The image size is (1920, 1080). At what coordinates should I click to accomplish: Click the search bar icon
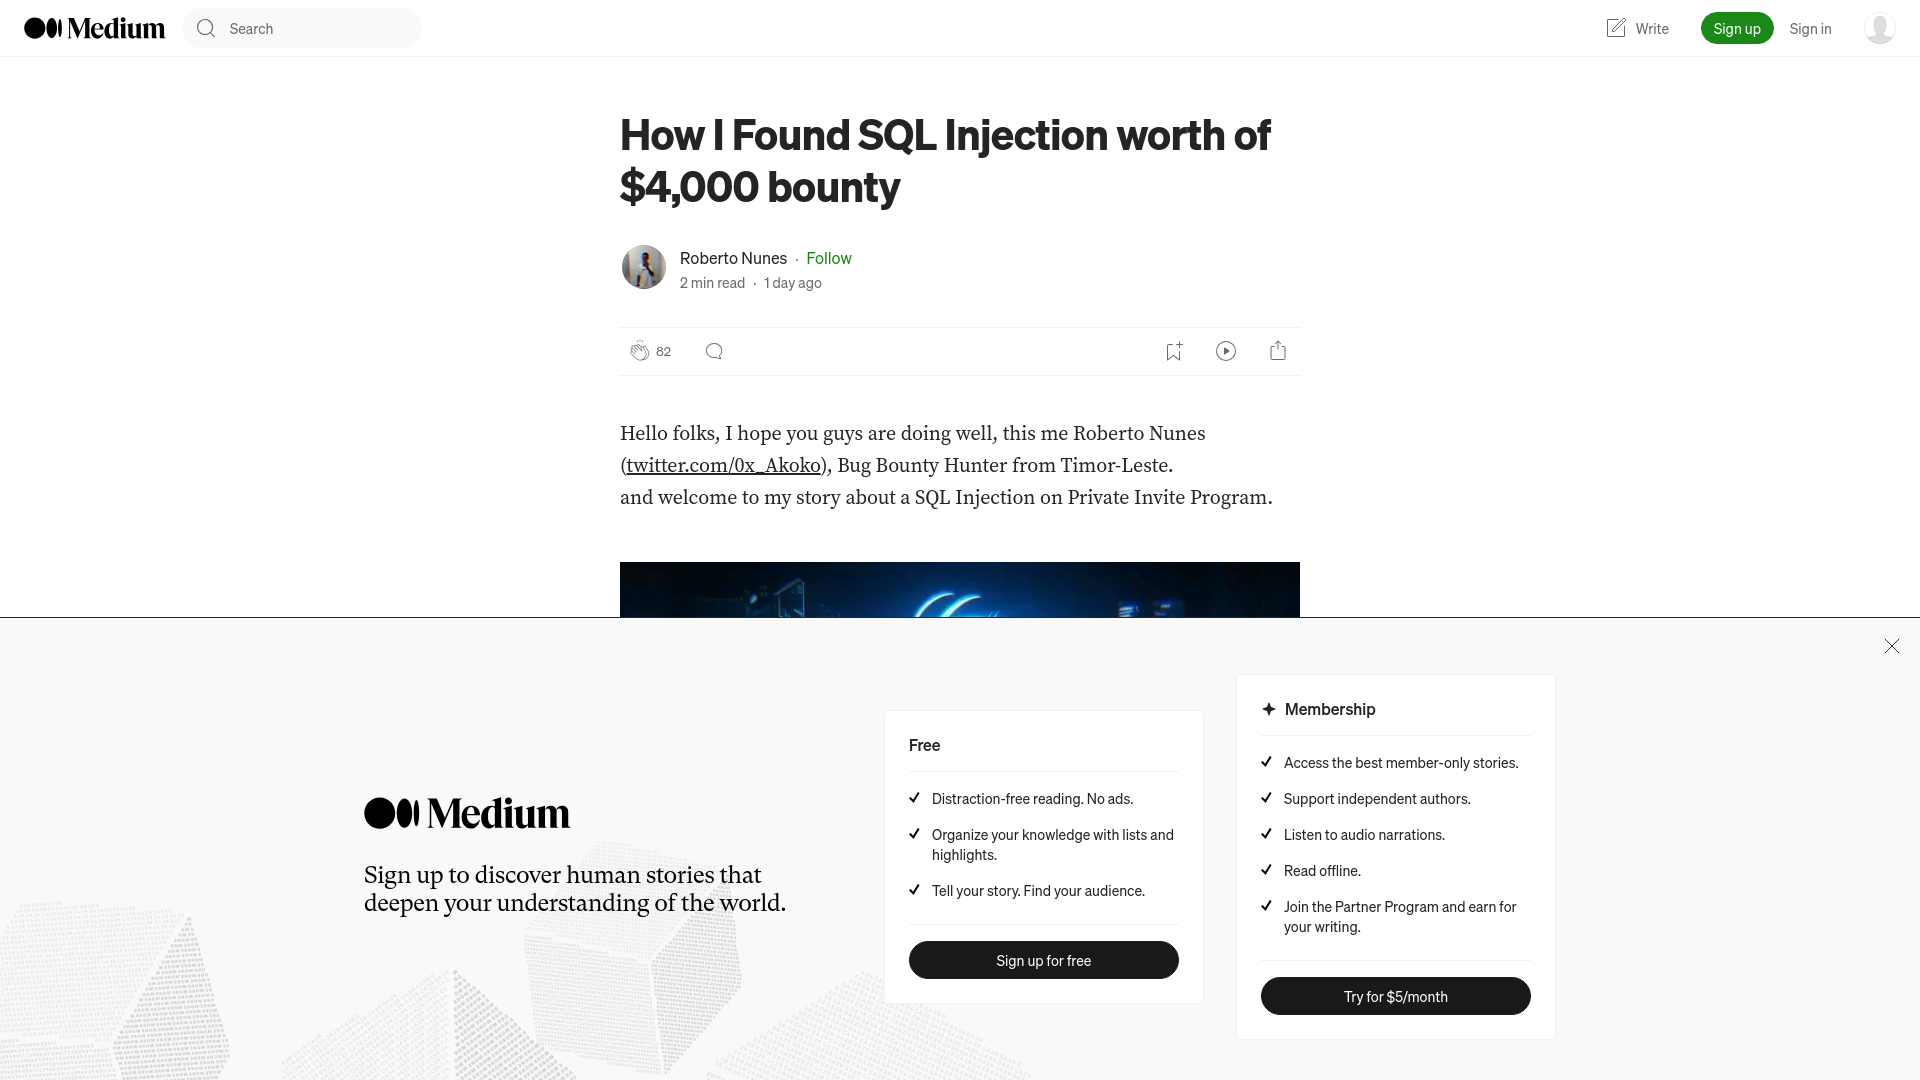coord(206,28)
